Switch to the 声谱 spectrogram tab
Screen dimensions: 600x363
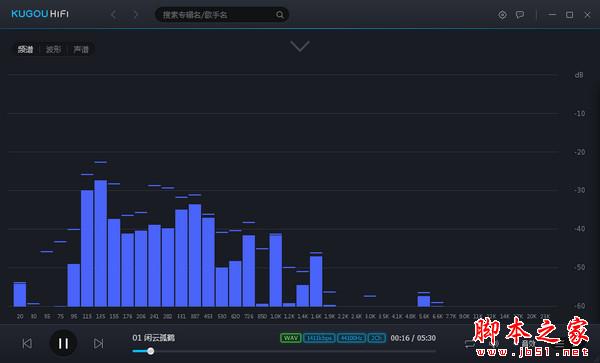81,49
